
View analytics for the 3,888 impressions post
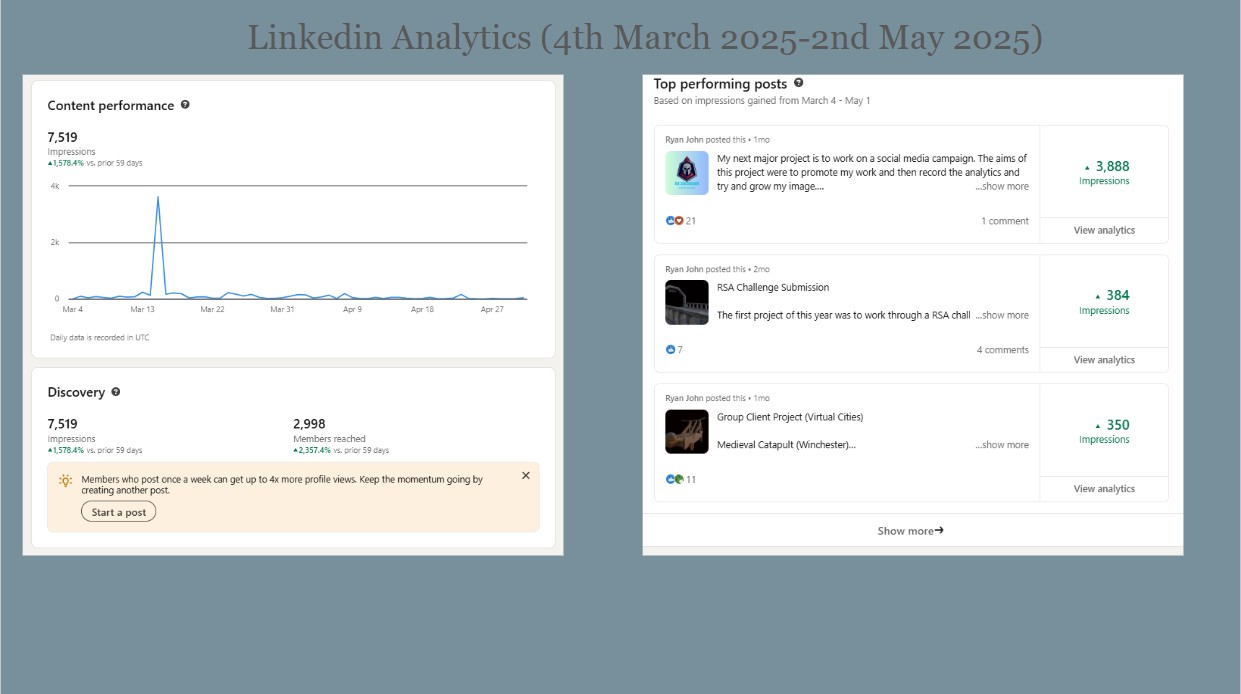[1104, 230]
